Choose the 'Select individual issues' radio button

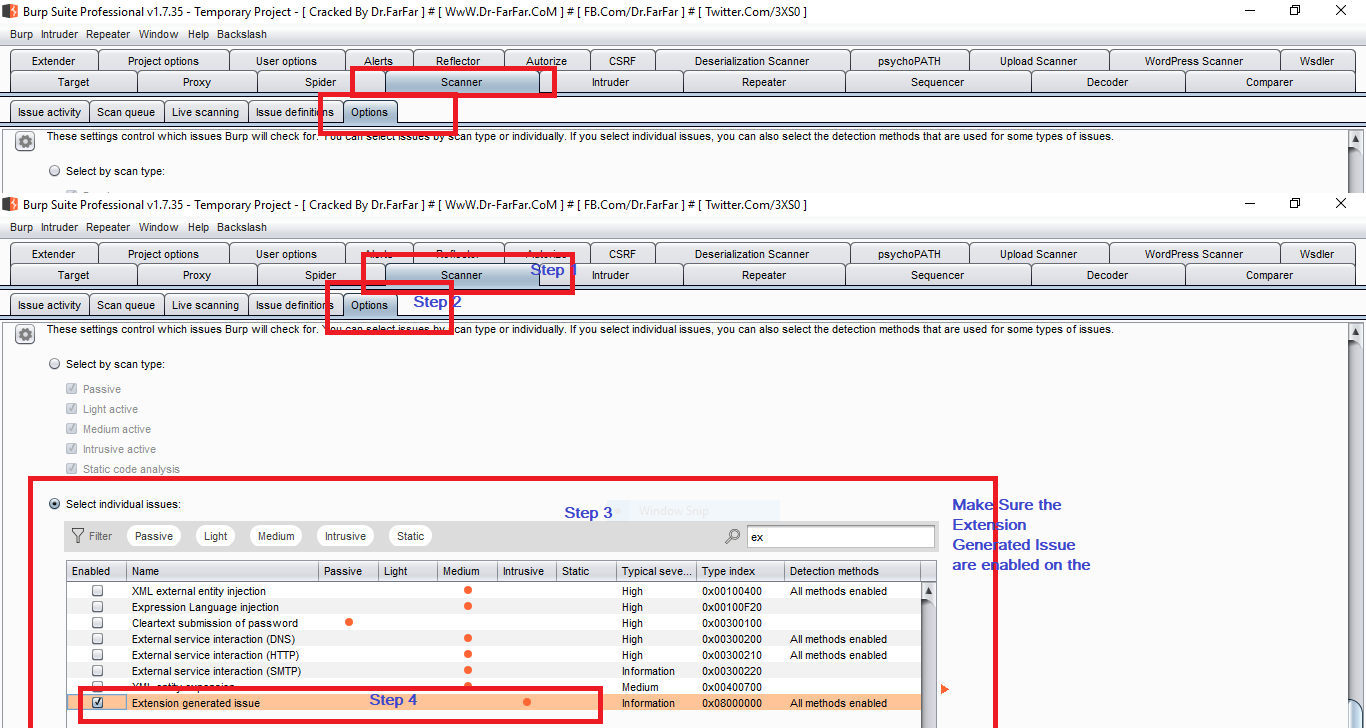(55, 504)
